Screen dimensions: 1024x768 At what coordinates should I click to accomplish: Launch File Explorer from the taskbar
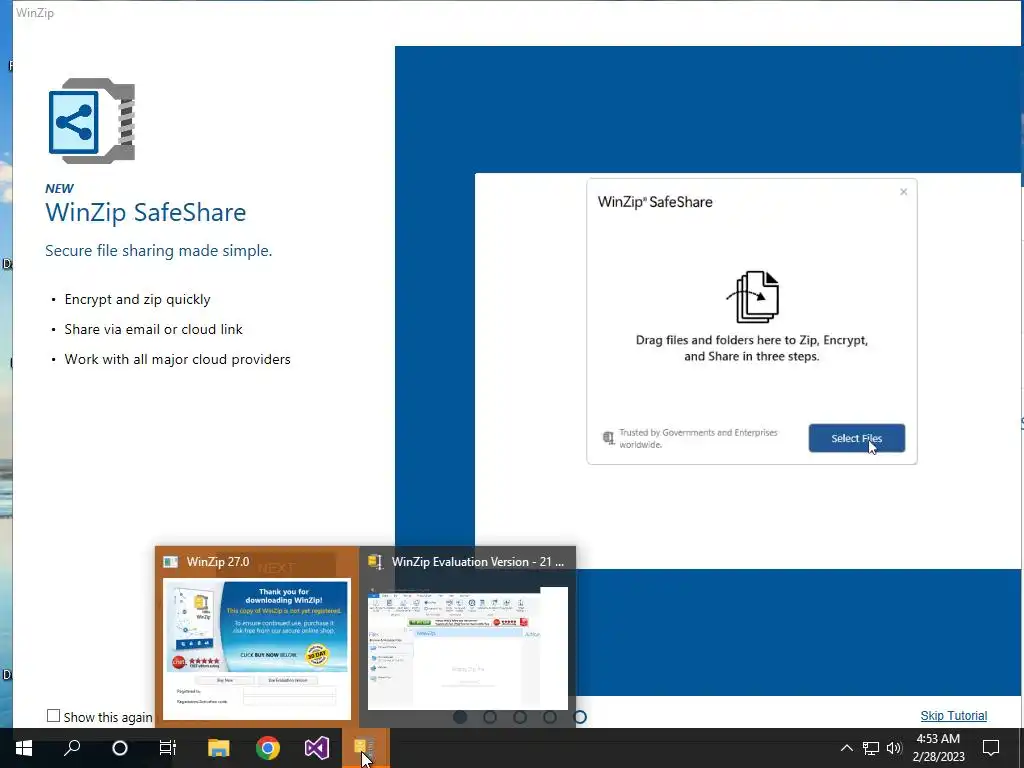pyautogui.click(x=219, y=748)
